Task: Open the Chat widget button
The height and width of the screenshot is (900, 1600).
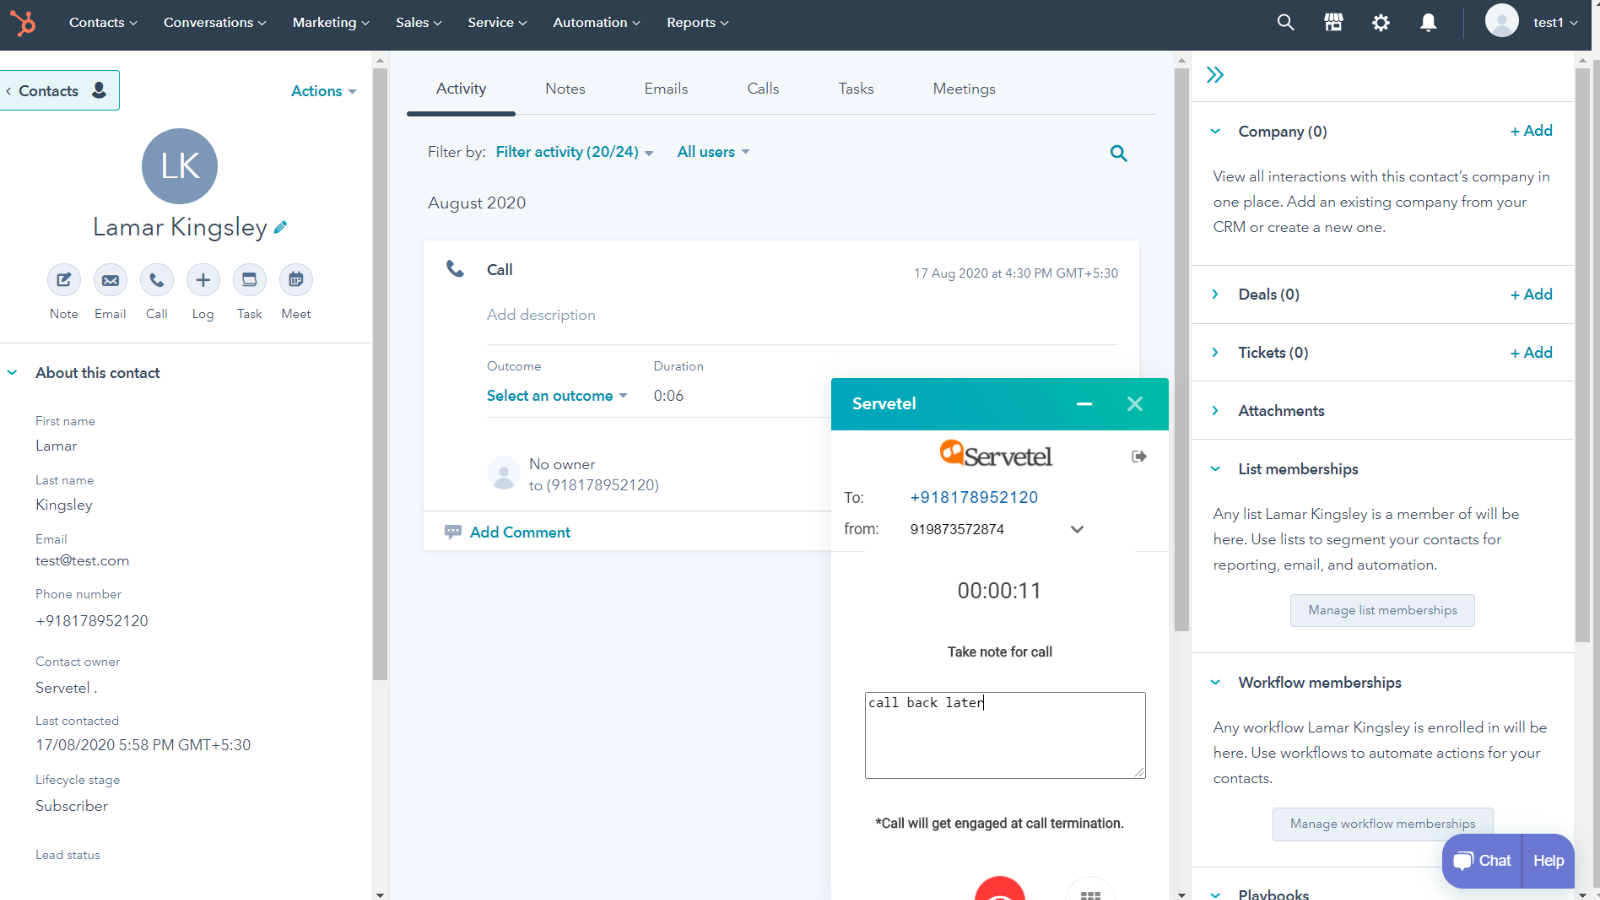Action: coord(1482,861)
